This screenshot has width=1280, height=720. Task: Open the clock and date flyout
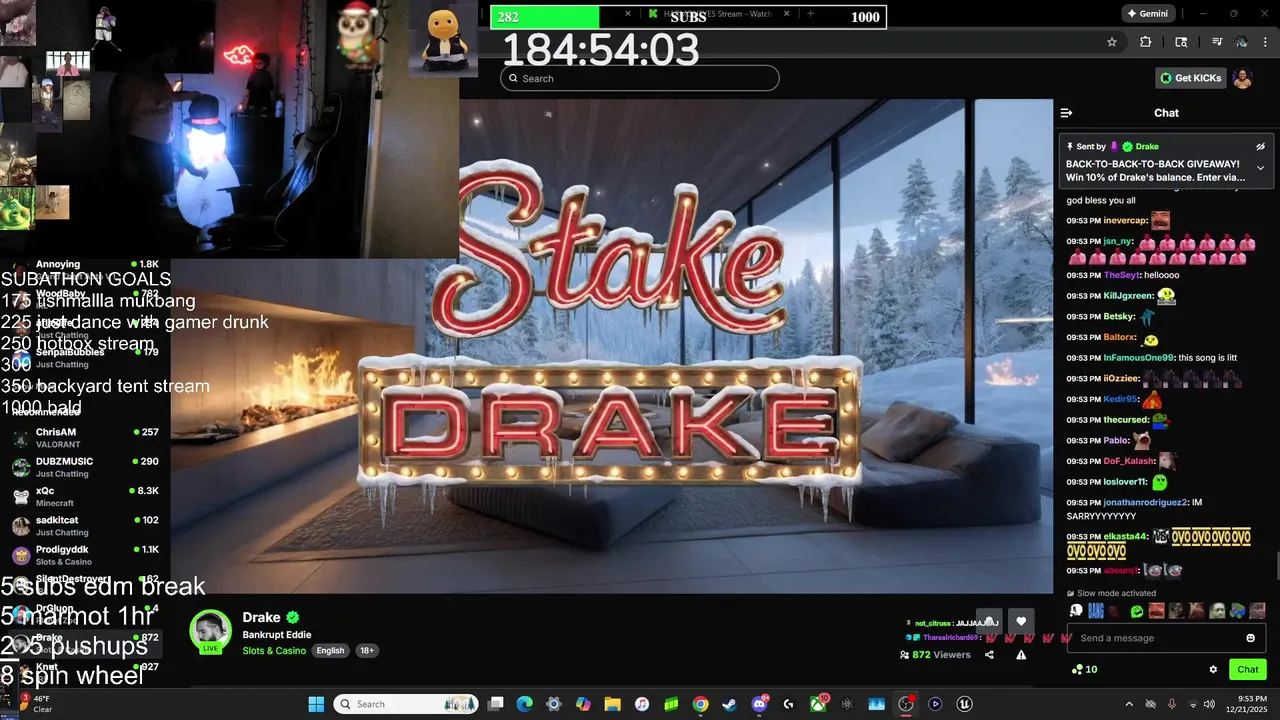pos(1246,704)
